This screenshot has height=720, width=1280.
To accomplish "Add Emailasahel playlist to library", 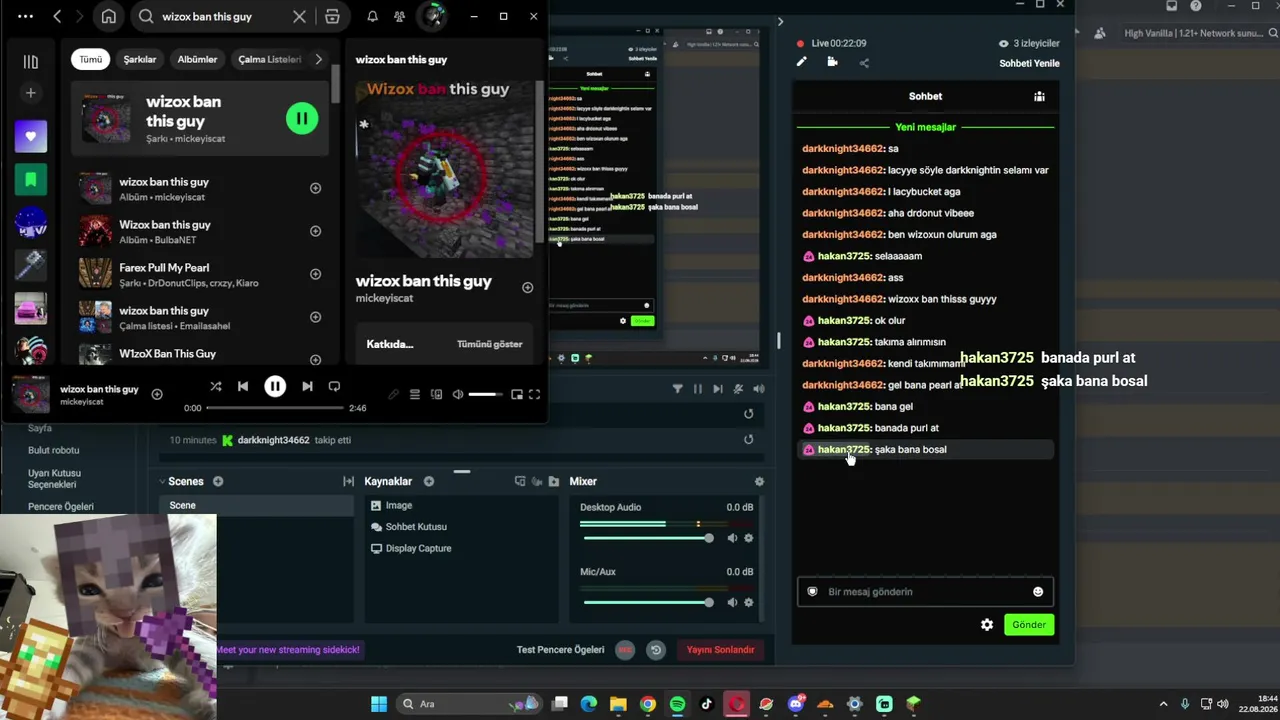I will pos(315,317).
